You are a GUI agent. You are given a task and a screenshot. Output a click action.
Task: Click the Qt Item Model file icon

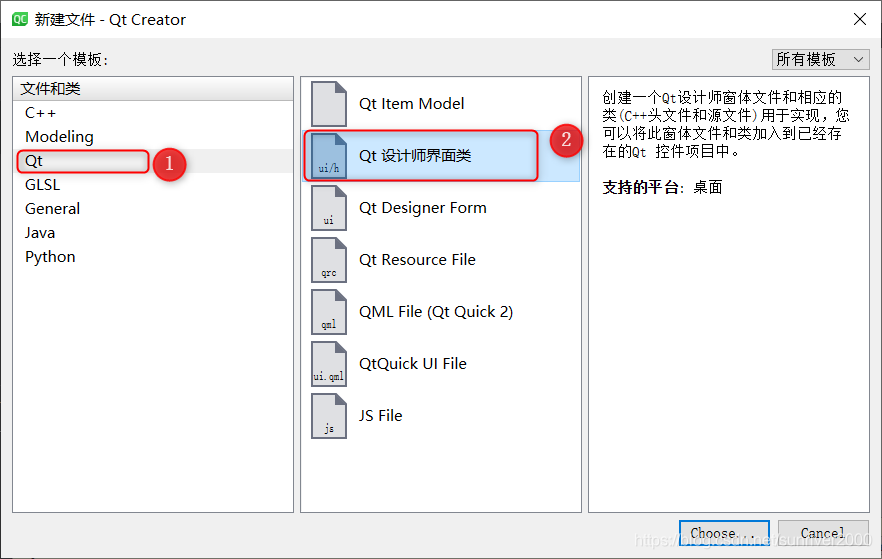328,103
